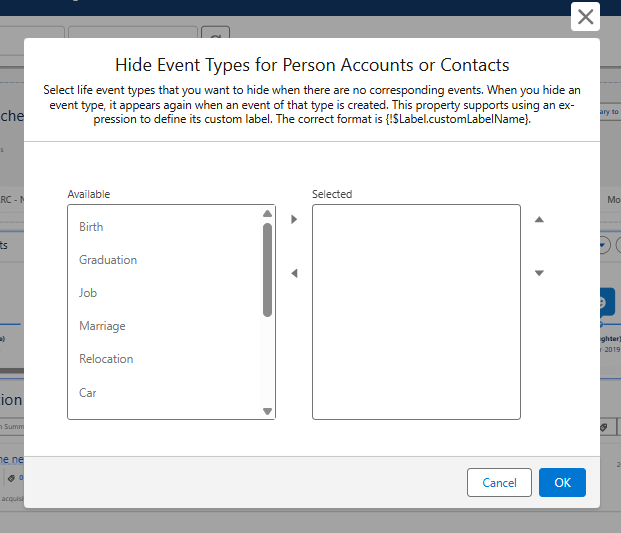Confirm with the OK button

(562, 483)
